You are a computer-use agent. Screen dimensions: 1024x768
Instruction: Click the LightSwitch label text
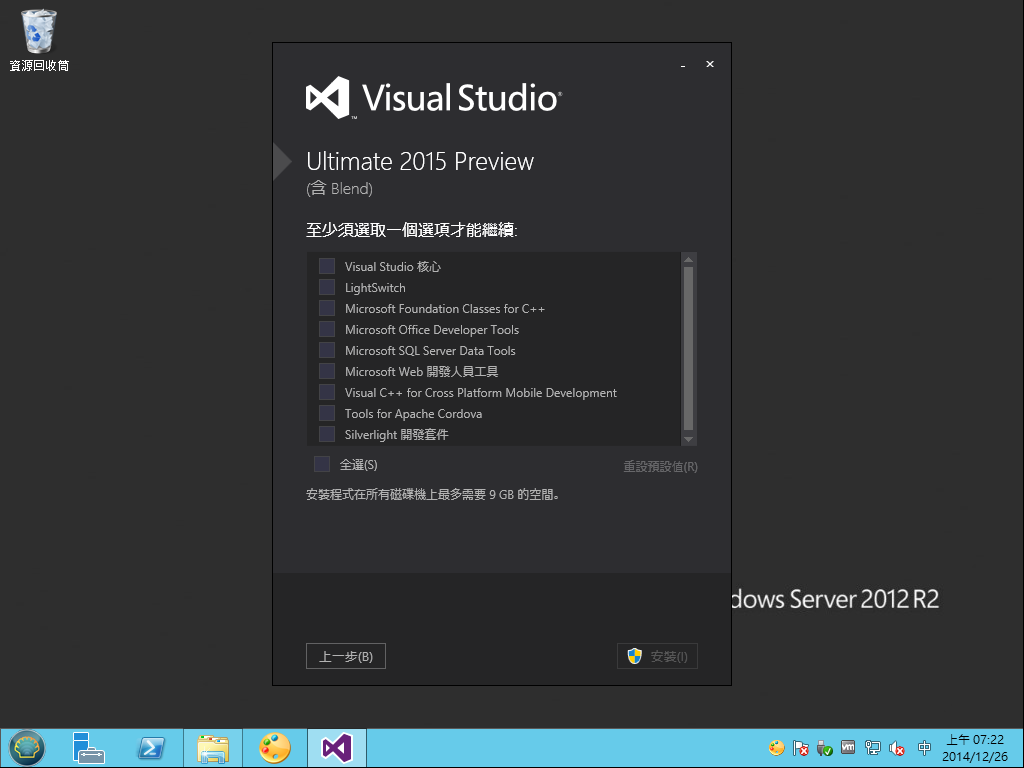[375, 288]
